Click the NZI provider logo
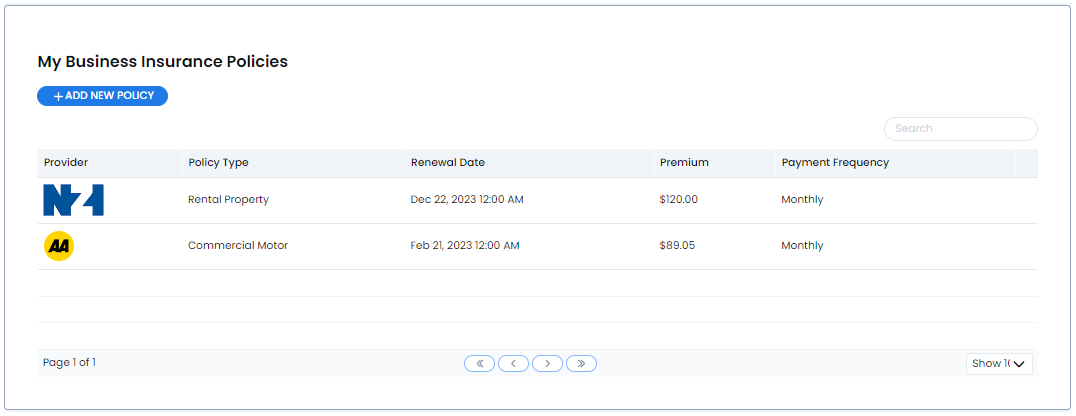Screen dimensions: 1076x416 point(73,200)
